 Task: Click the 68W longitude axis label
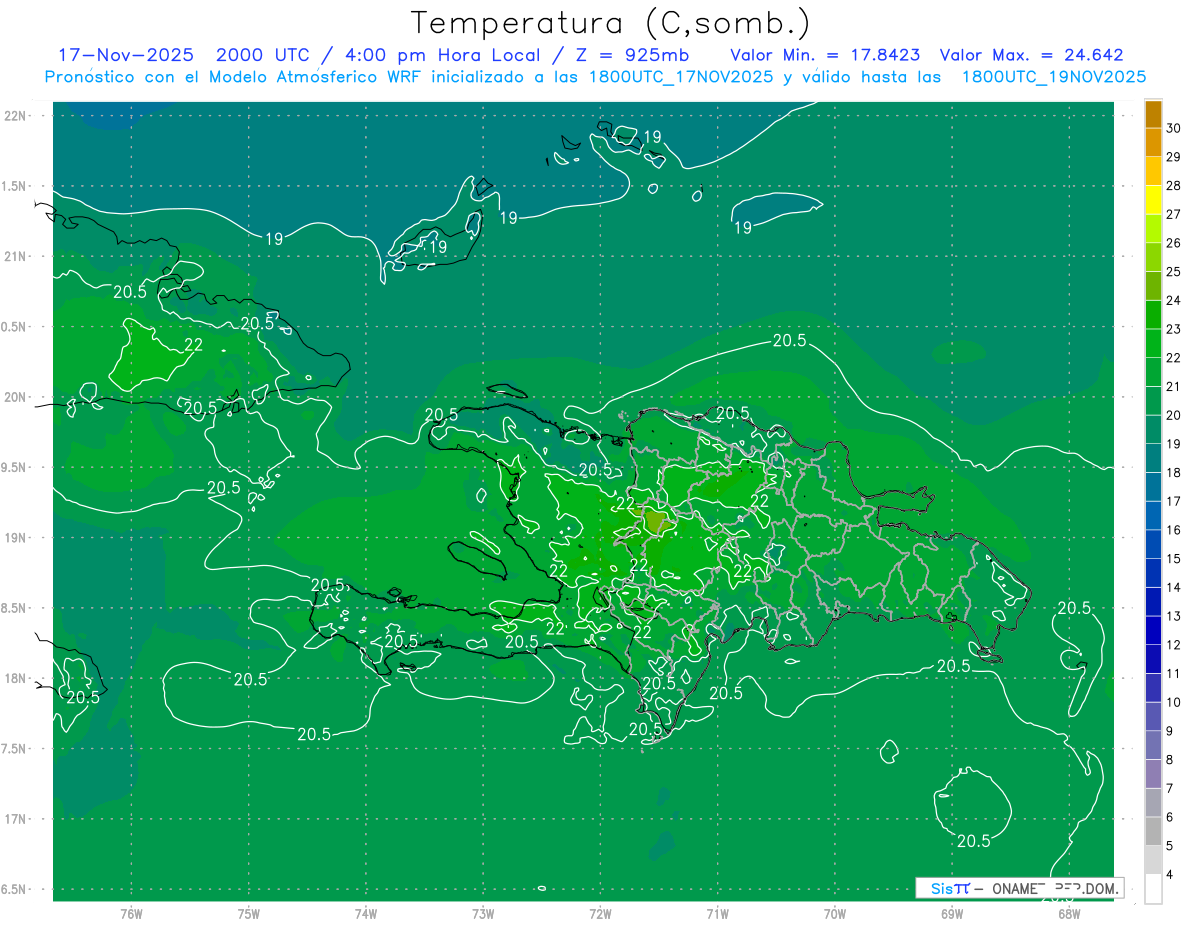1069,913
